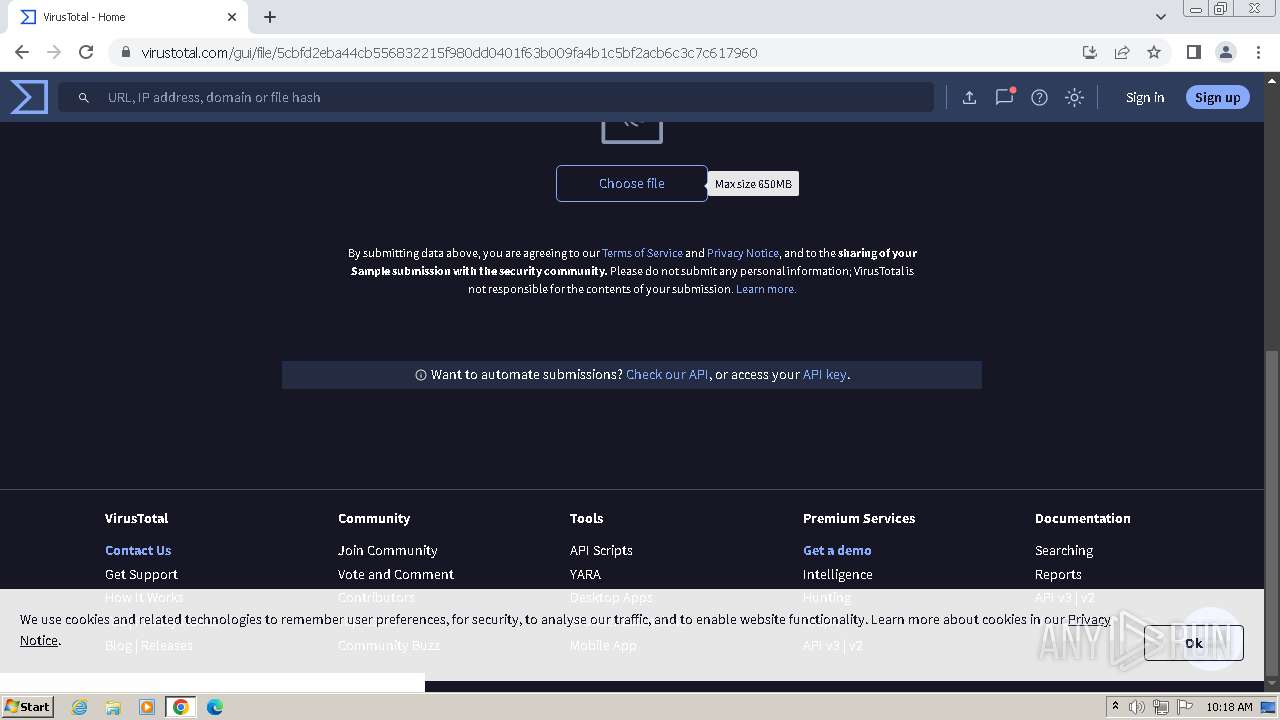Select the VirusTotal - Home tab
Viewport: 1280px width, 720px height.
126,17
